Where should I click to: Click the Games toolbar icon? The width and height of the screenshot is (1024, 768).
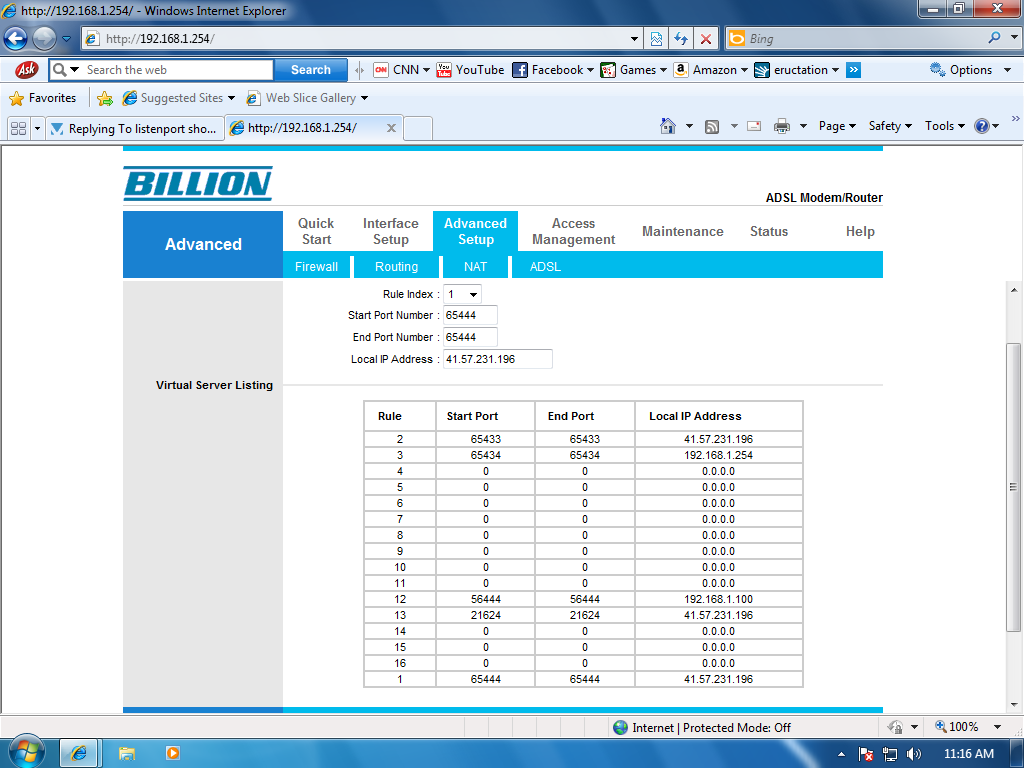(608, 70)
